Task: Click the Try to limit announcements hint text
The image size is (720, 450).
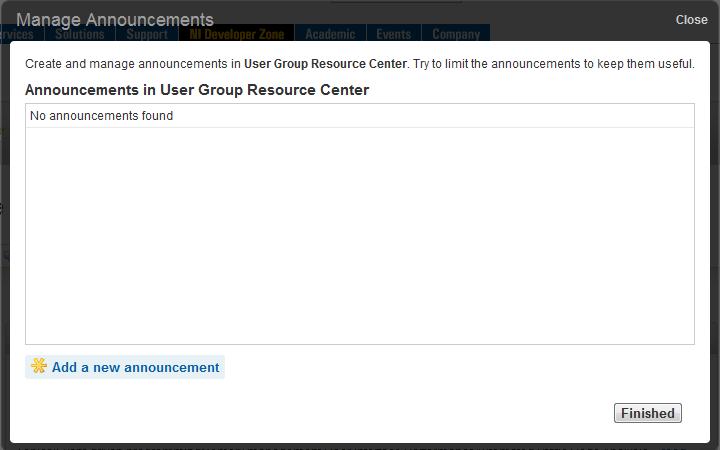Action: (x=555, y=64)
